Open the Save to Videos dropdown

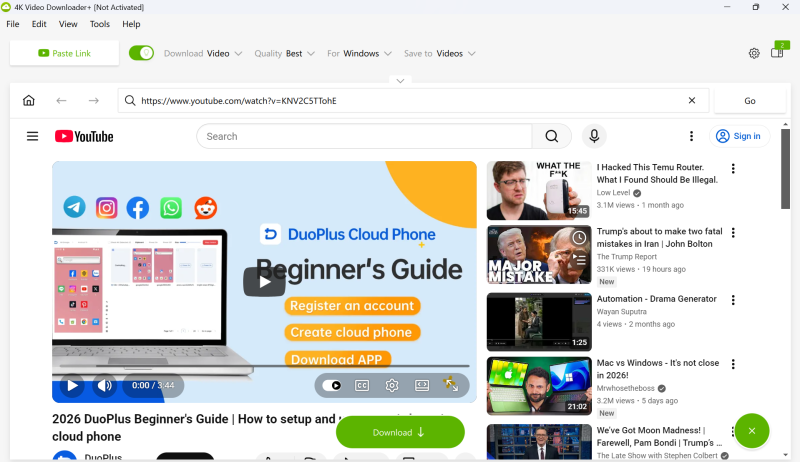coord(439,53)
